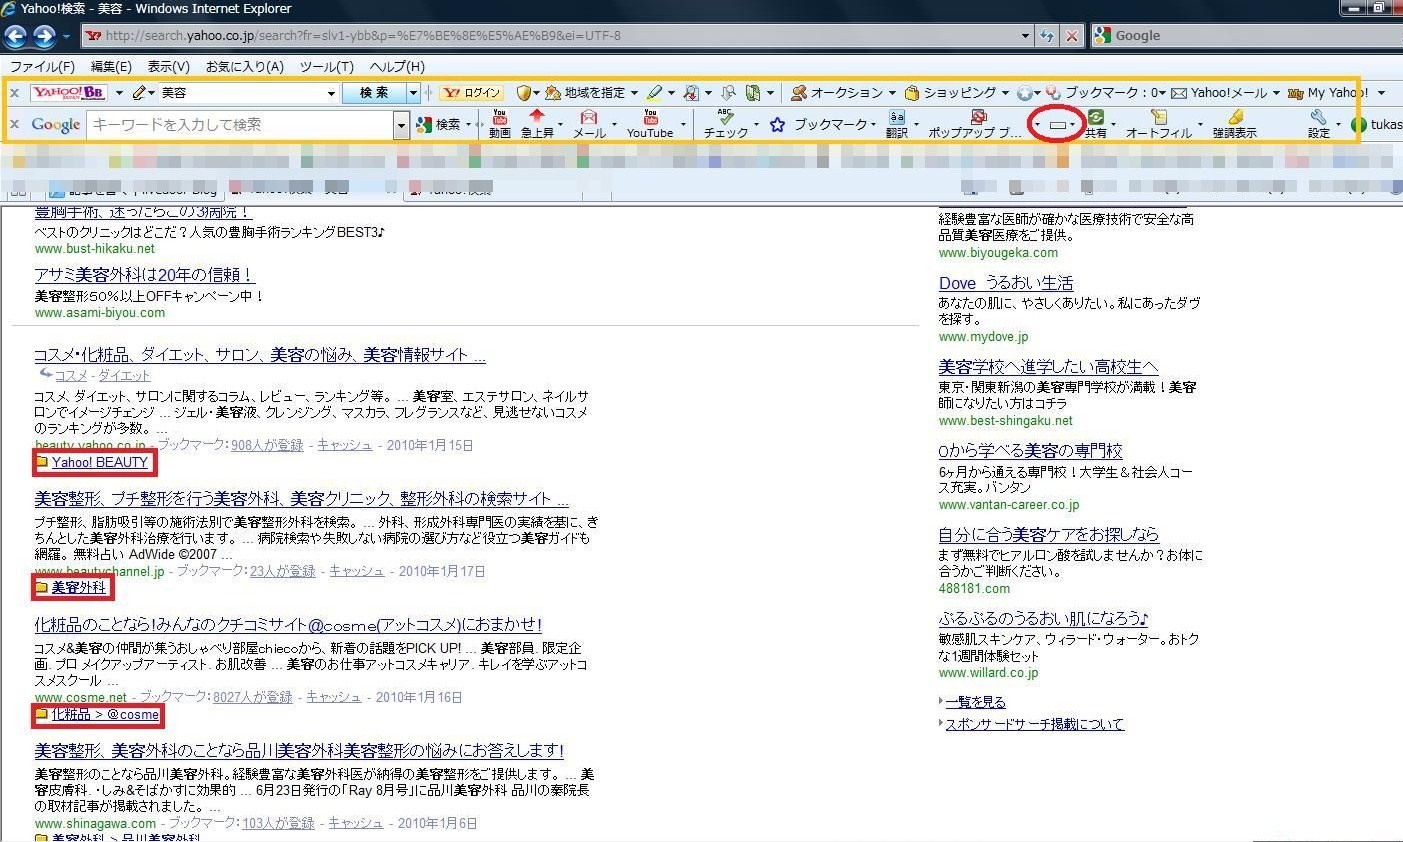Refresh the page using the address bar refresh icon
1403x842 pixels.
[x=1046, y=36]
